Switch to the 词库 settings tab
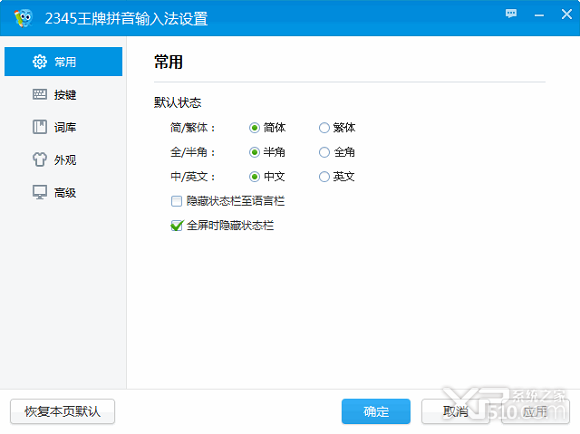Screen dimensions: 580x434 [x=63, y=127]
